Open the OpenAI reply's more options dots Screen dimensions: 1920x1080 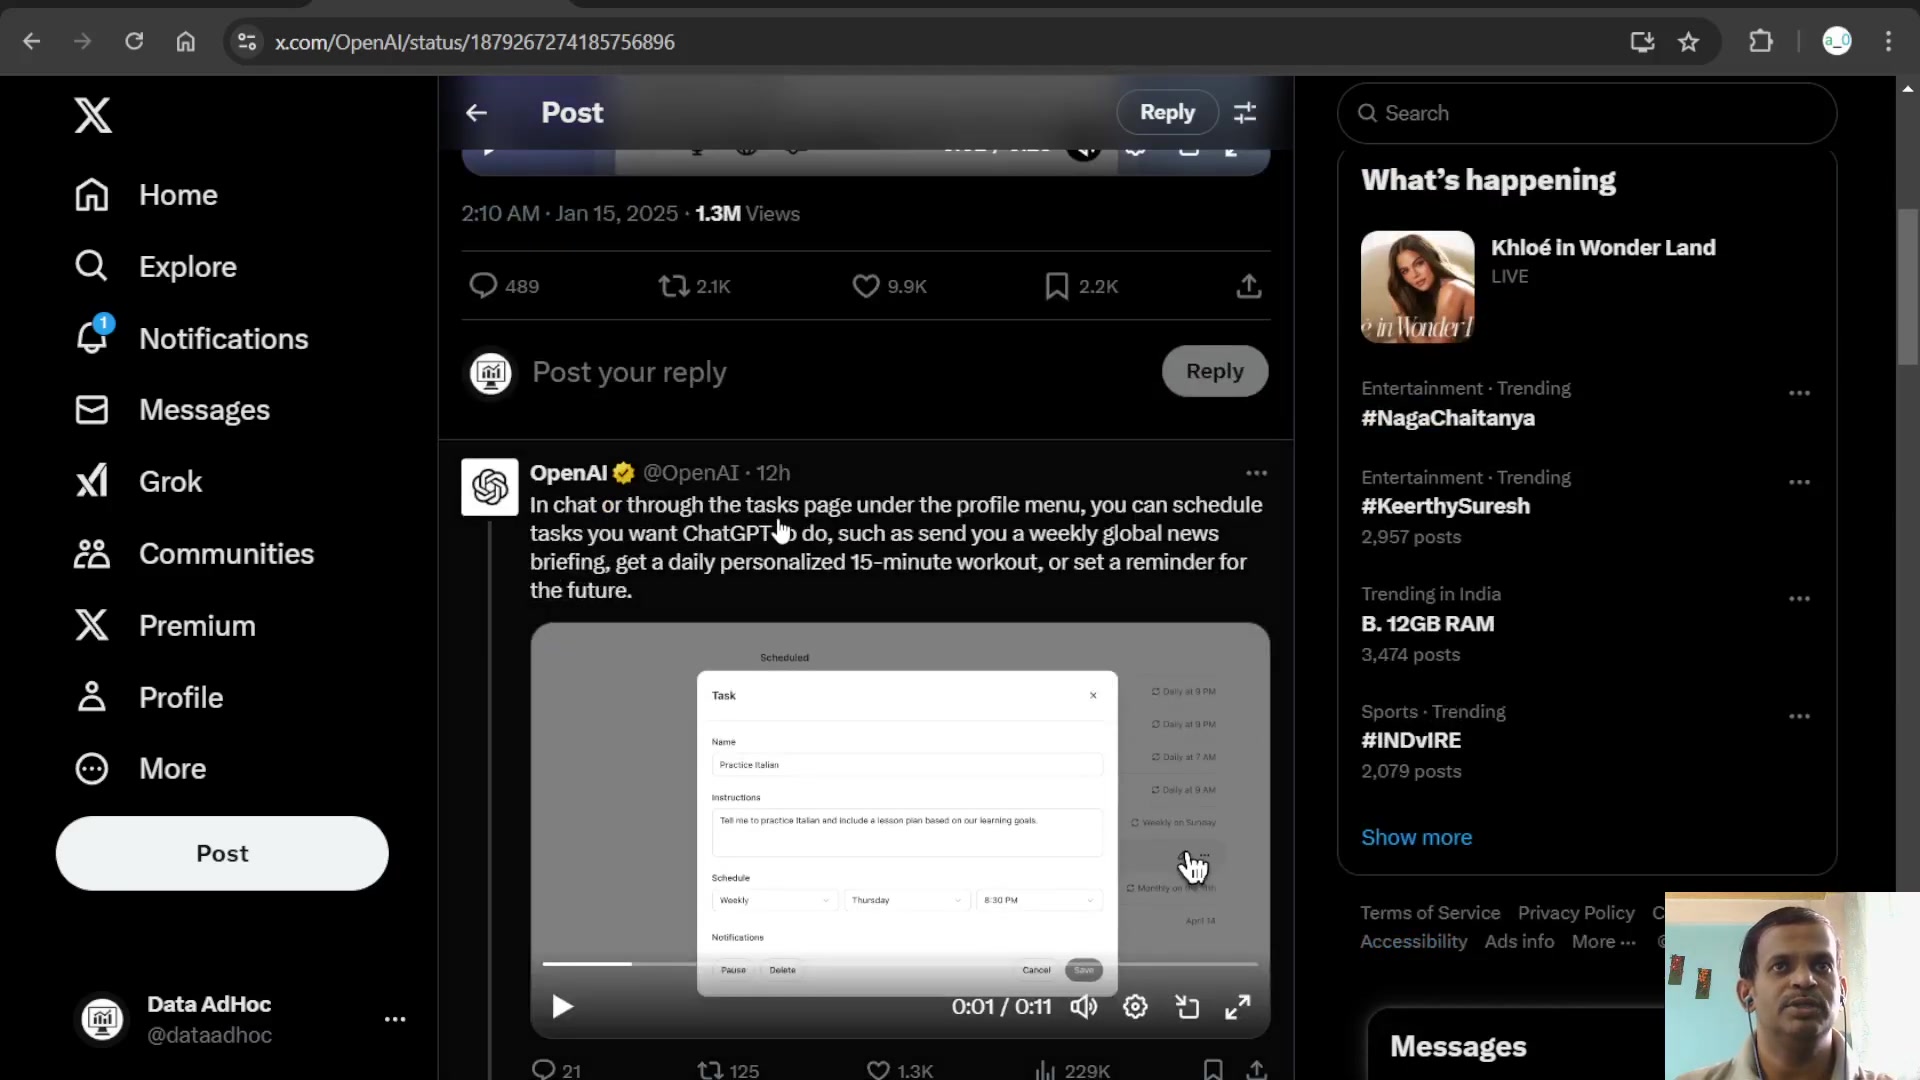click(1257, 473)
